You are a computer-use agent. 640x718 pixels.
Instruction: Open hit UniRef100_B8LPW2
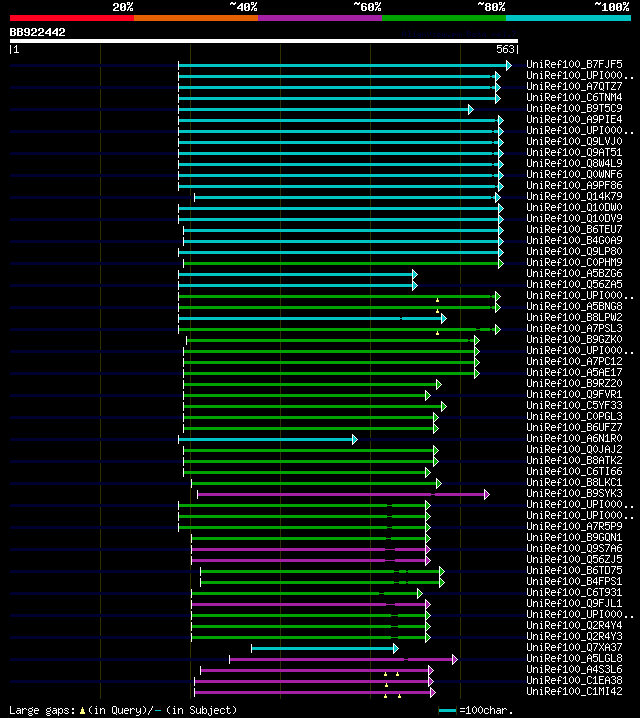[x=574, y=317]
